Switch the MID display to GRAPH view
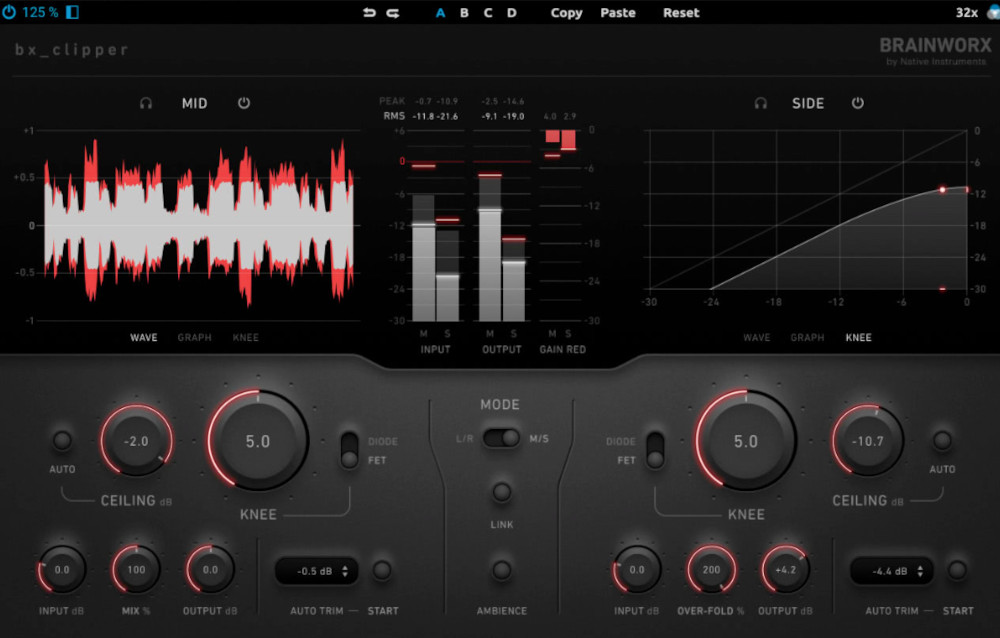This screenshot has height=638, width=1000. pos(194,337)
